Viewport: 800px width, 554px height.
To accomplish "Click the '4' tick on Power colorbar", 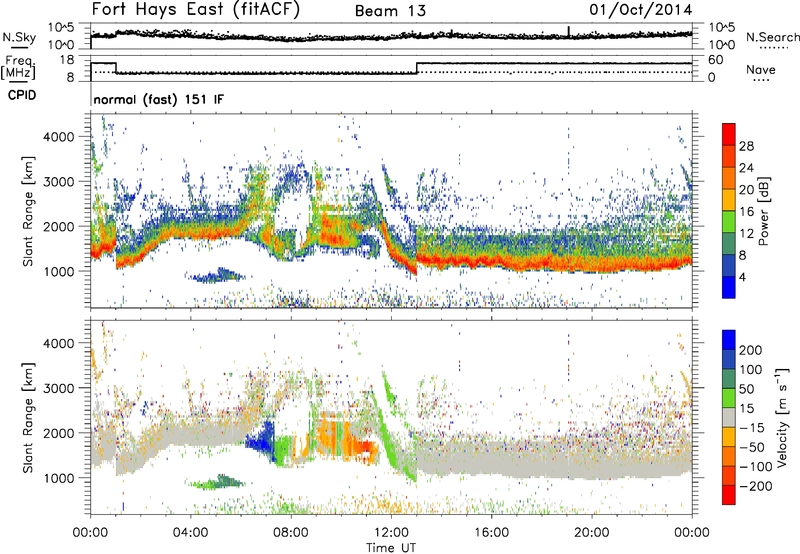I will [742, 277].
